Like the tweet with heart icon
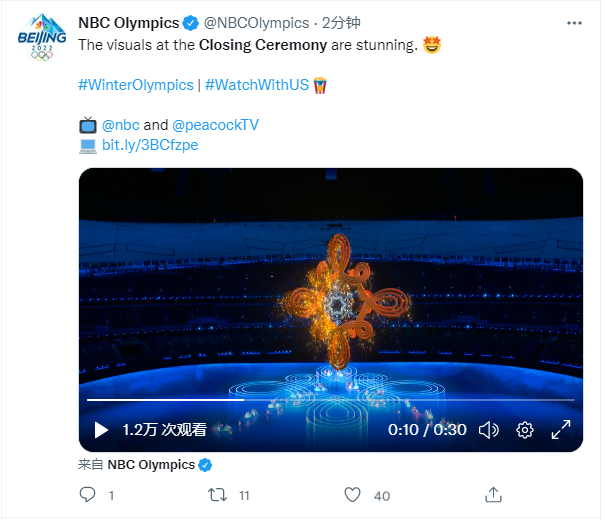The height and width of the screenshot is (520, 606). pos(352,495)
